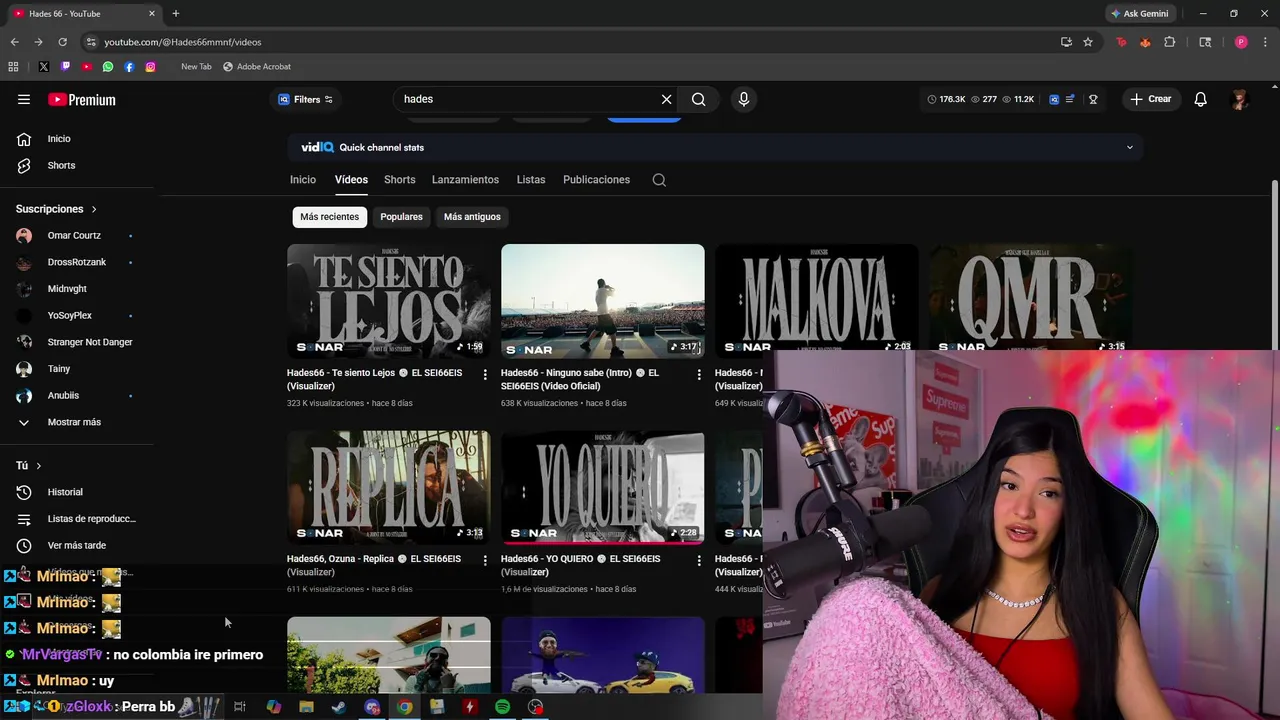Screen dimensions: 1280x720
Task: Select the Más recientes sort chip
Action: (329, 217)
